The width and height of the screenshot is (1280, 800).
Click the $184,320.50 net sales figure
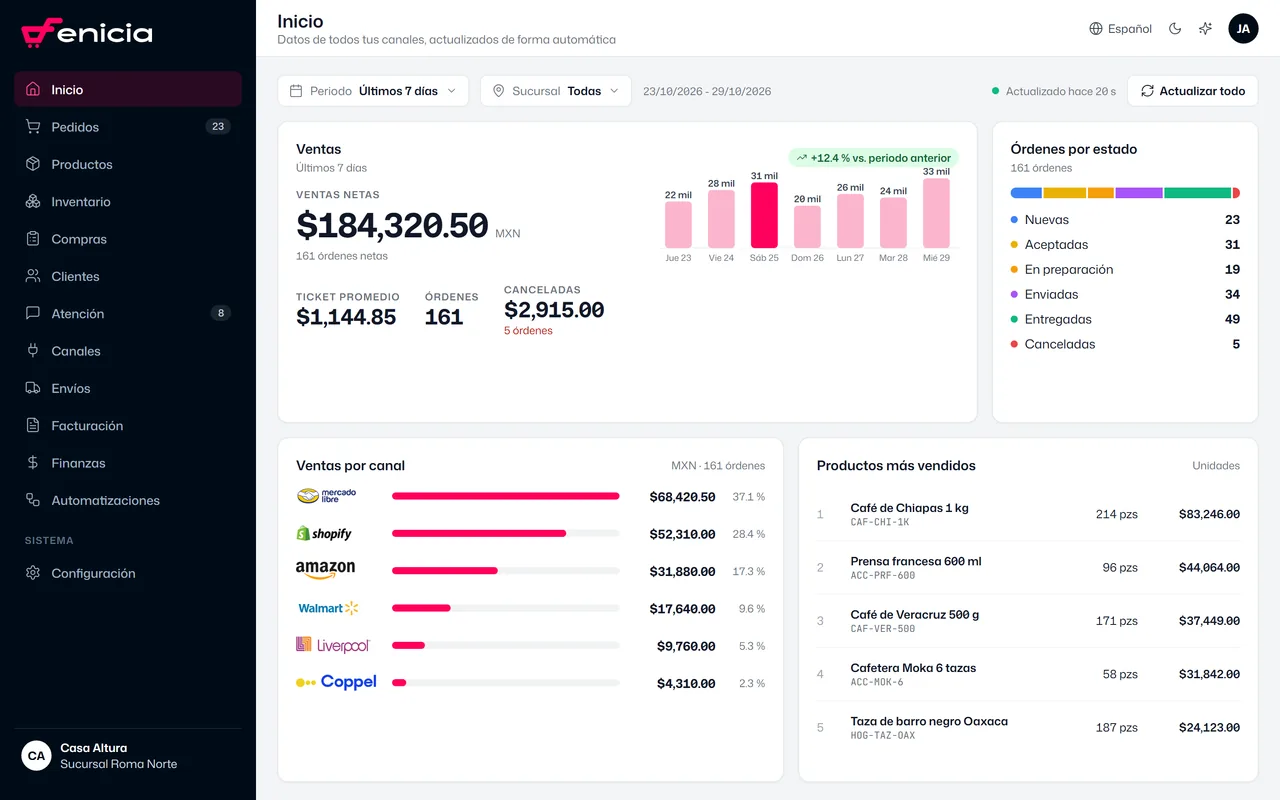(x=392, y=226)
